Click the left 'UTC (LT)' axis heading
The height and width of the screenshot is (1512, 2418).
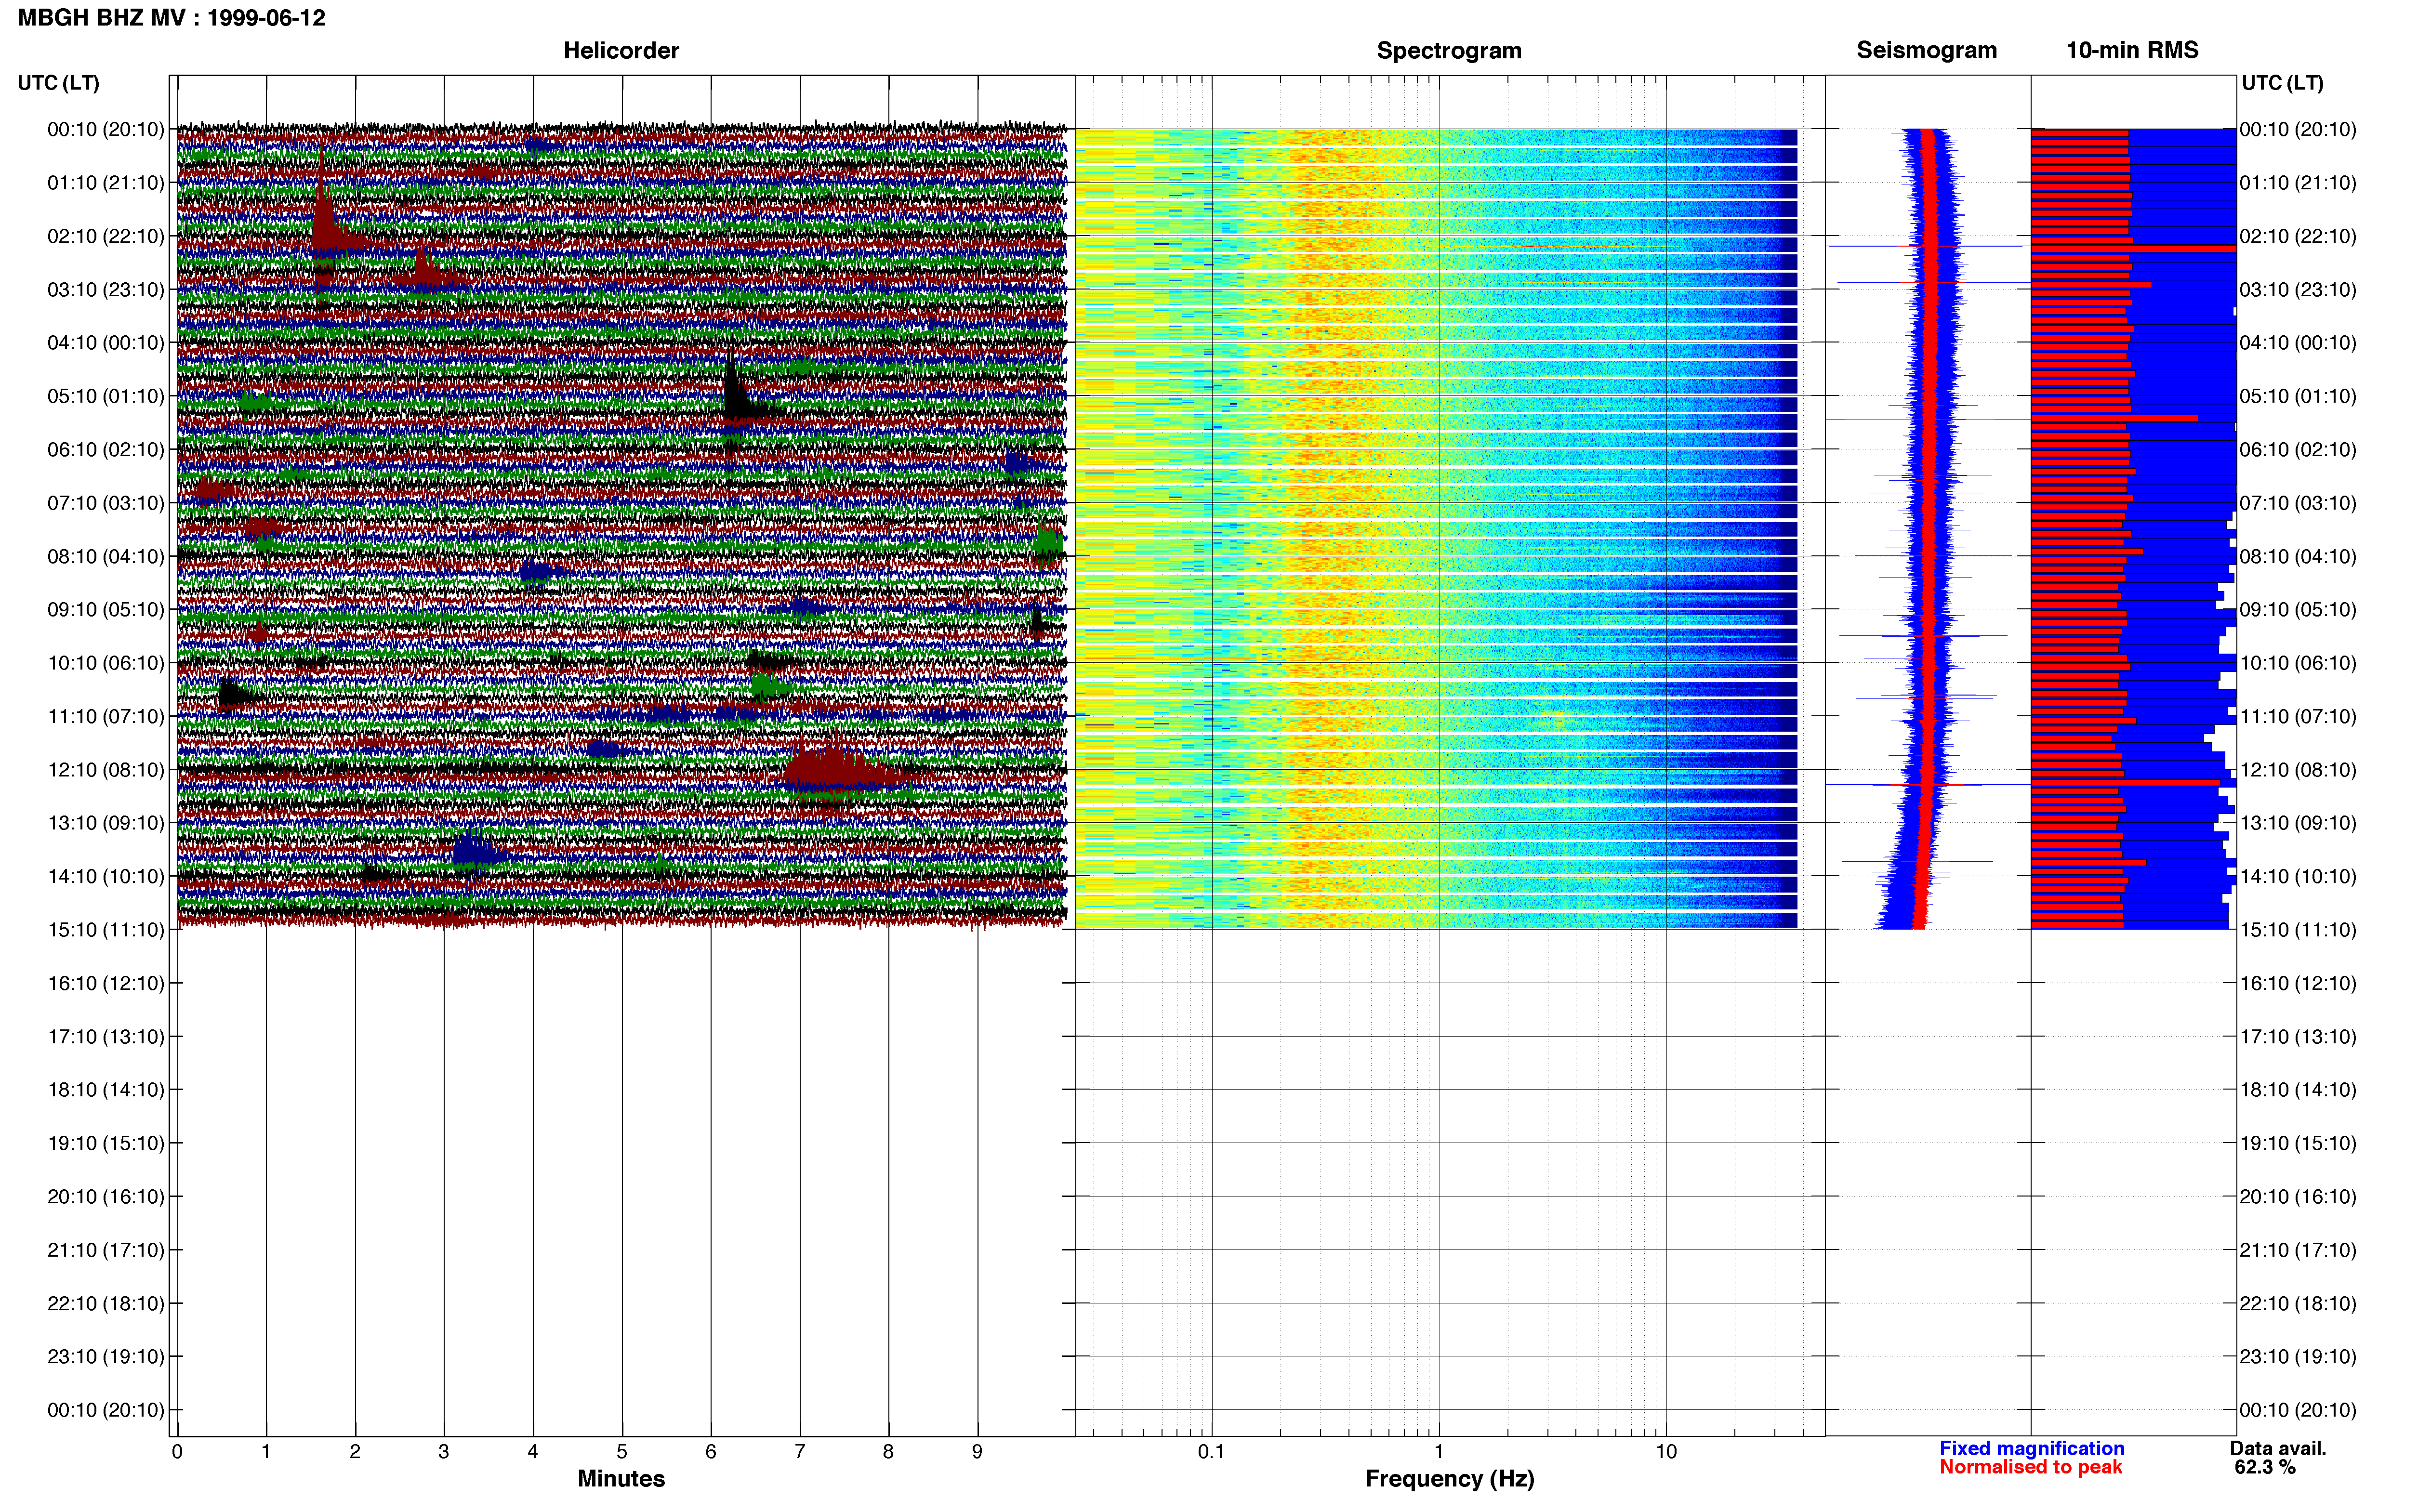(59, 83)
